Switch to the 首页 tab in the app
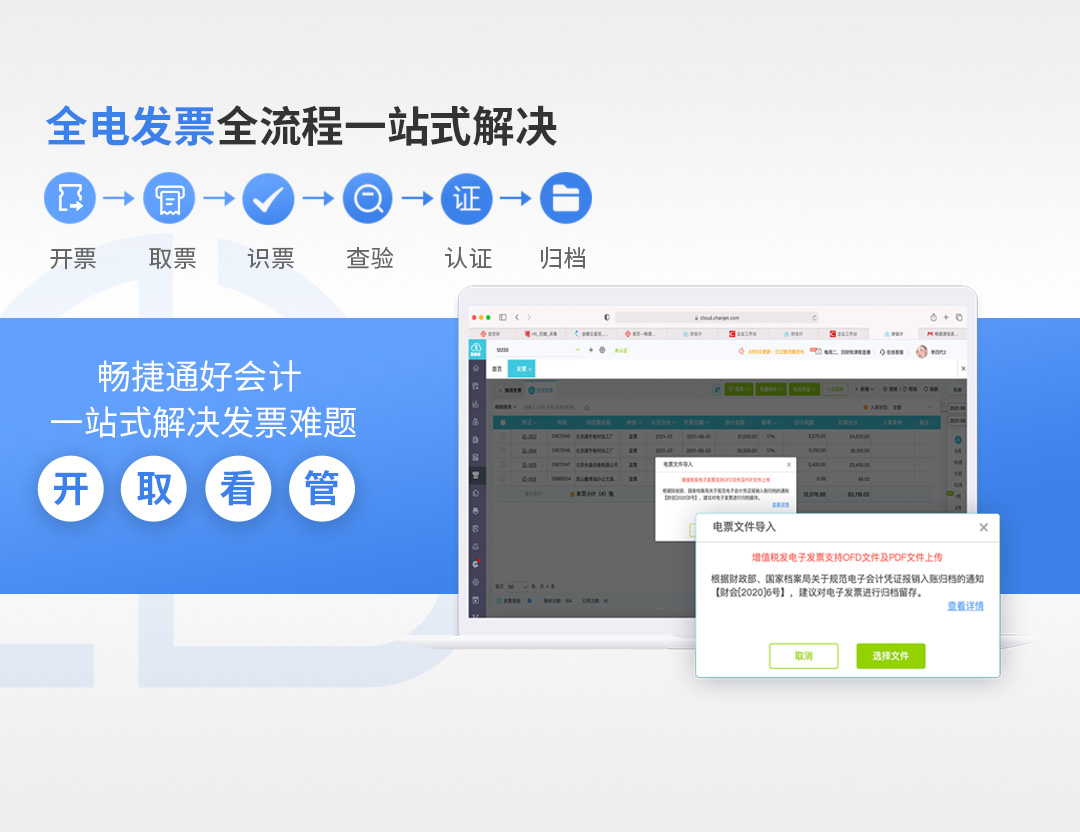This screenshot has width=1080, height=832. coord(497,369)
